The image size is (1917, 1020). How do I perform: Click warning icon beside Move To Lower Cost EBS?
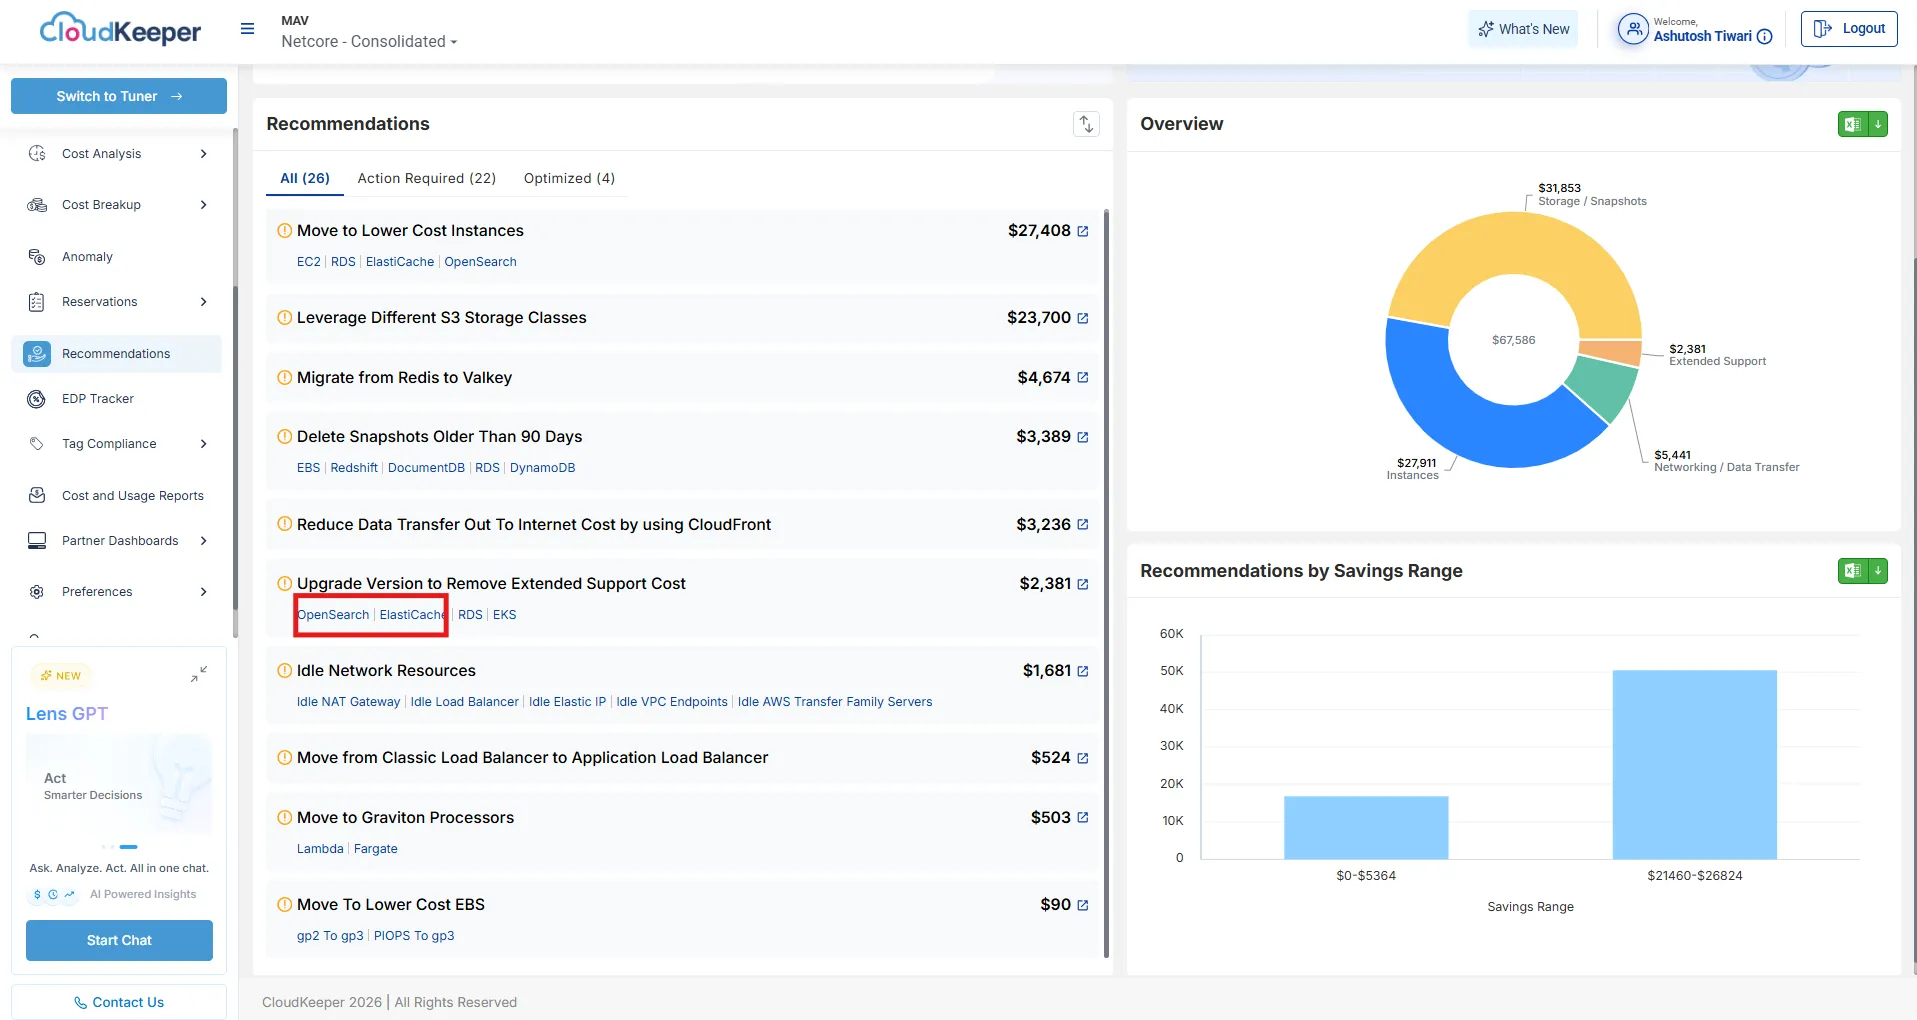coord(284,904)
